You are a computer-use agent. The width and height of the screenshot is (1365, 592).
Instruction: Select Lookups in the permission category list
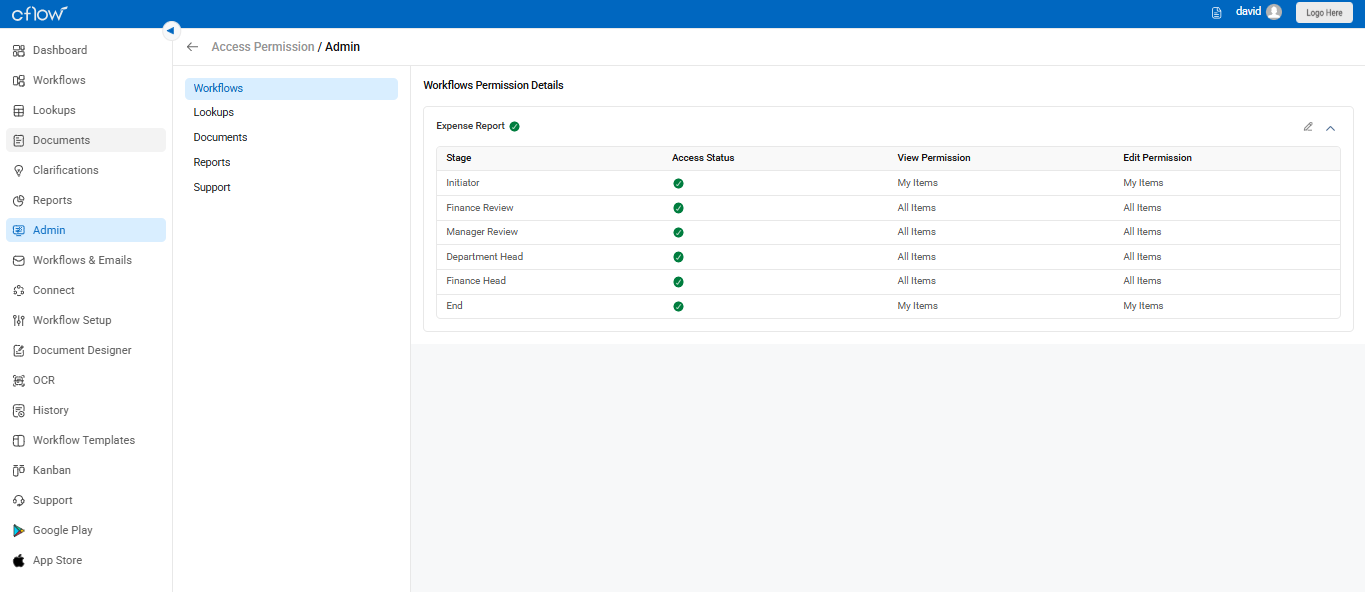pyautogui.click(x=214, y=113)
